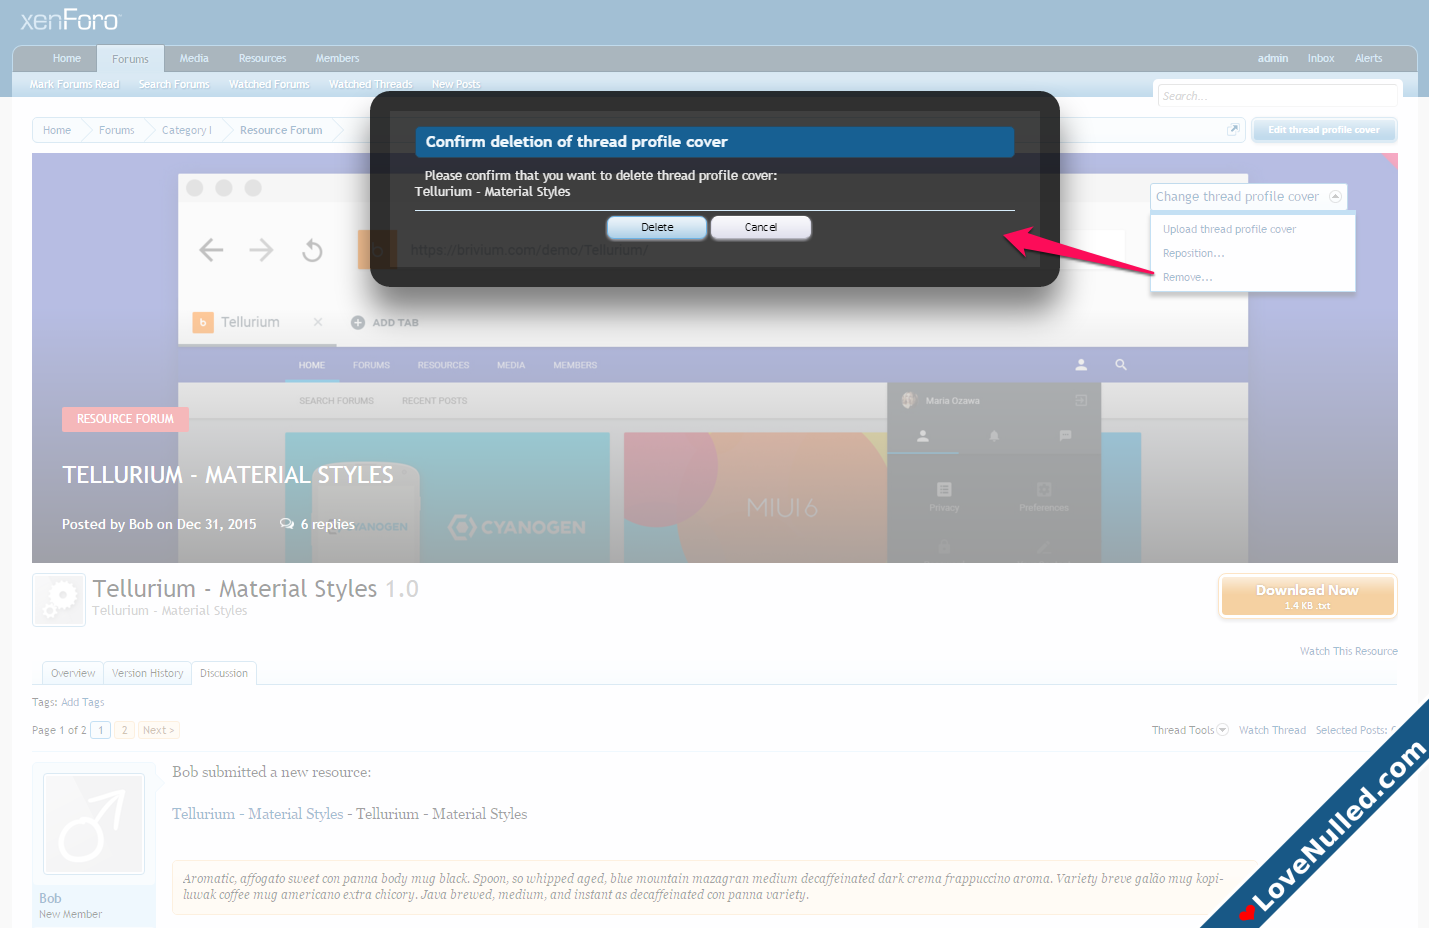The width and height of the screenshot is (1429, 928).
Task: Select the resource gear thumbnail icon
Action: pos(59,600)
